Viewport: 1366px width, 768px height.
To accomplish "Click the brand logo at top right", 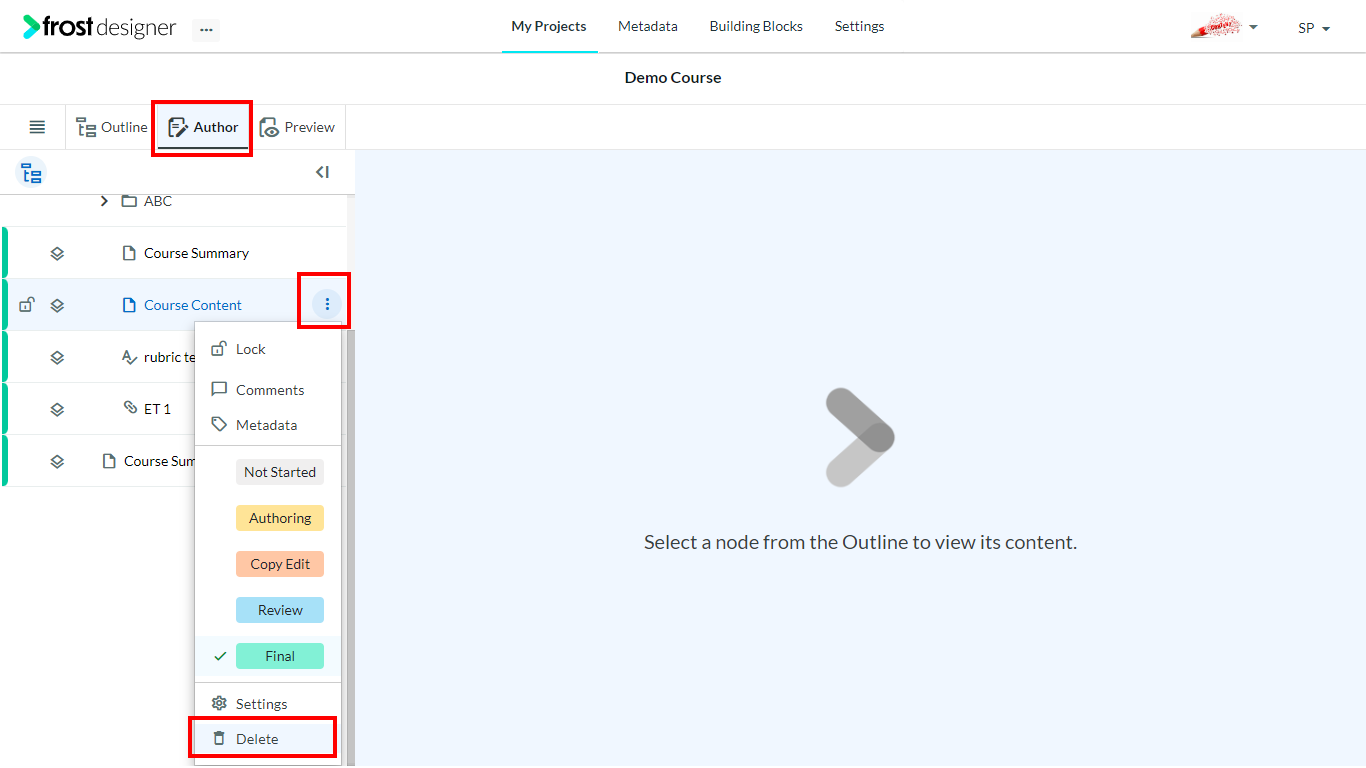I will pos(1216,27).
